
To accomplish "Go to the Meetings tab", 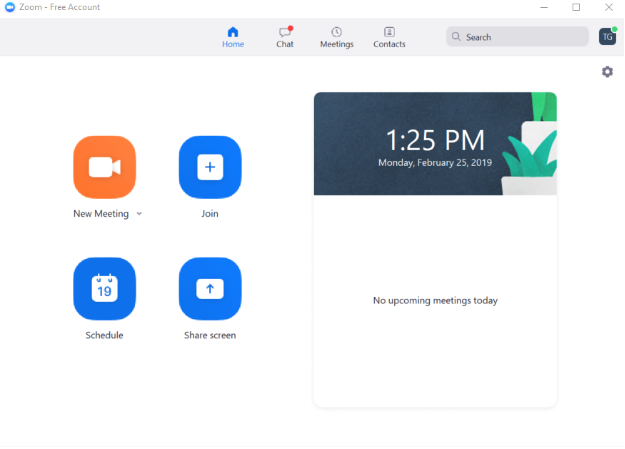I will [337, 37].
